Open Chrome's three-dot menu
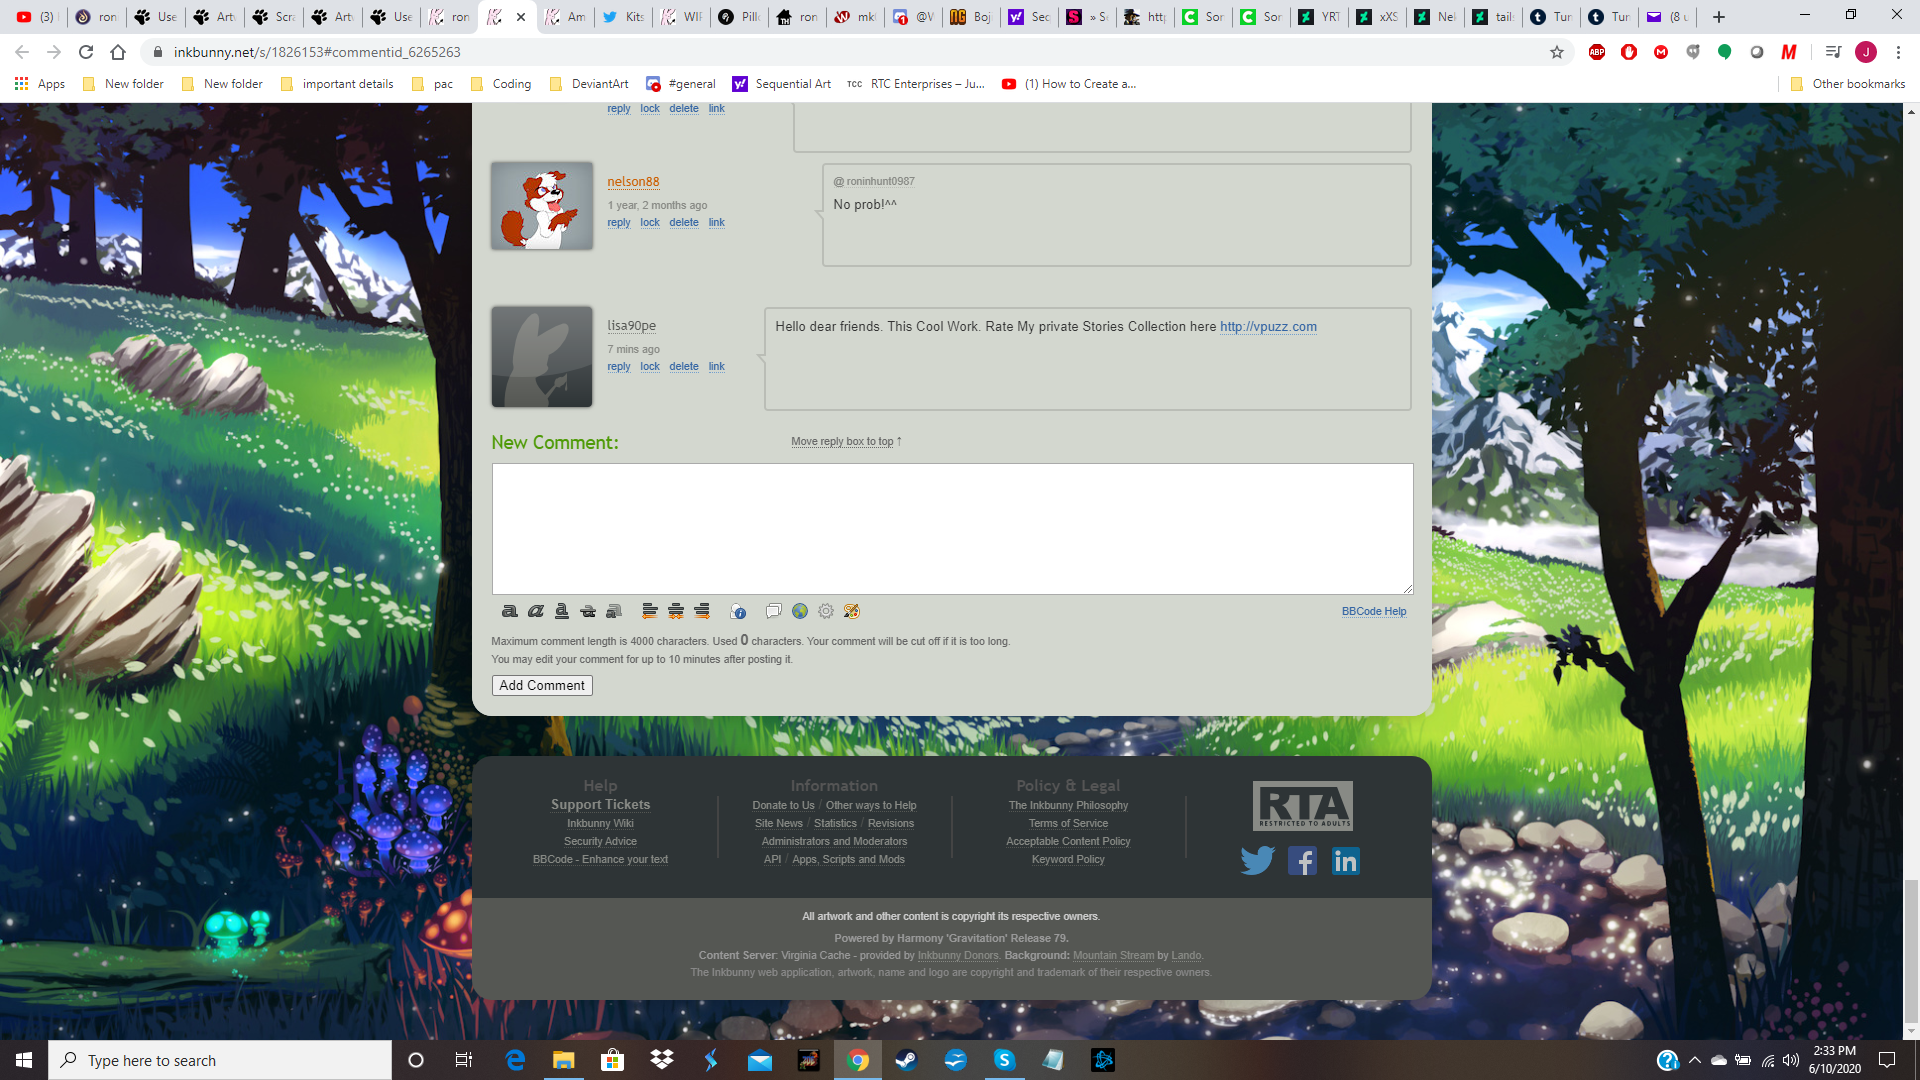 click(x=1898, y=52)
